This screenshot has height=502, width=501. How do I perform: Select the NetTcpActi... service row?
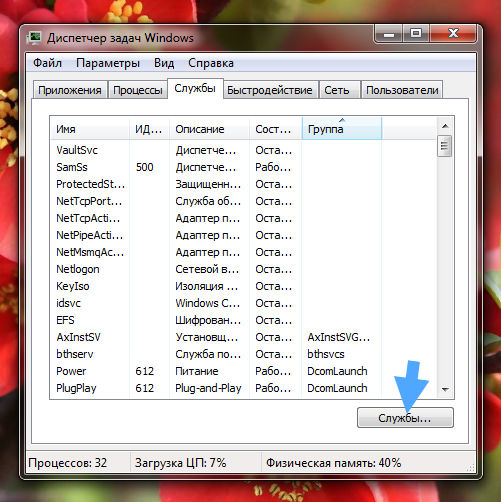(242, 218)
